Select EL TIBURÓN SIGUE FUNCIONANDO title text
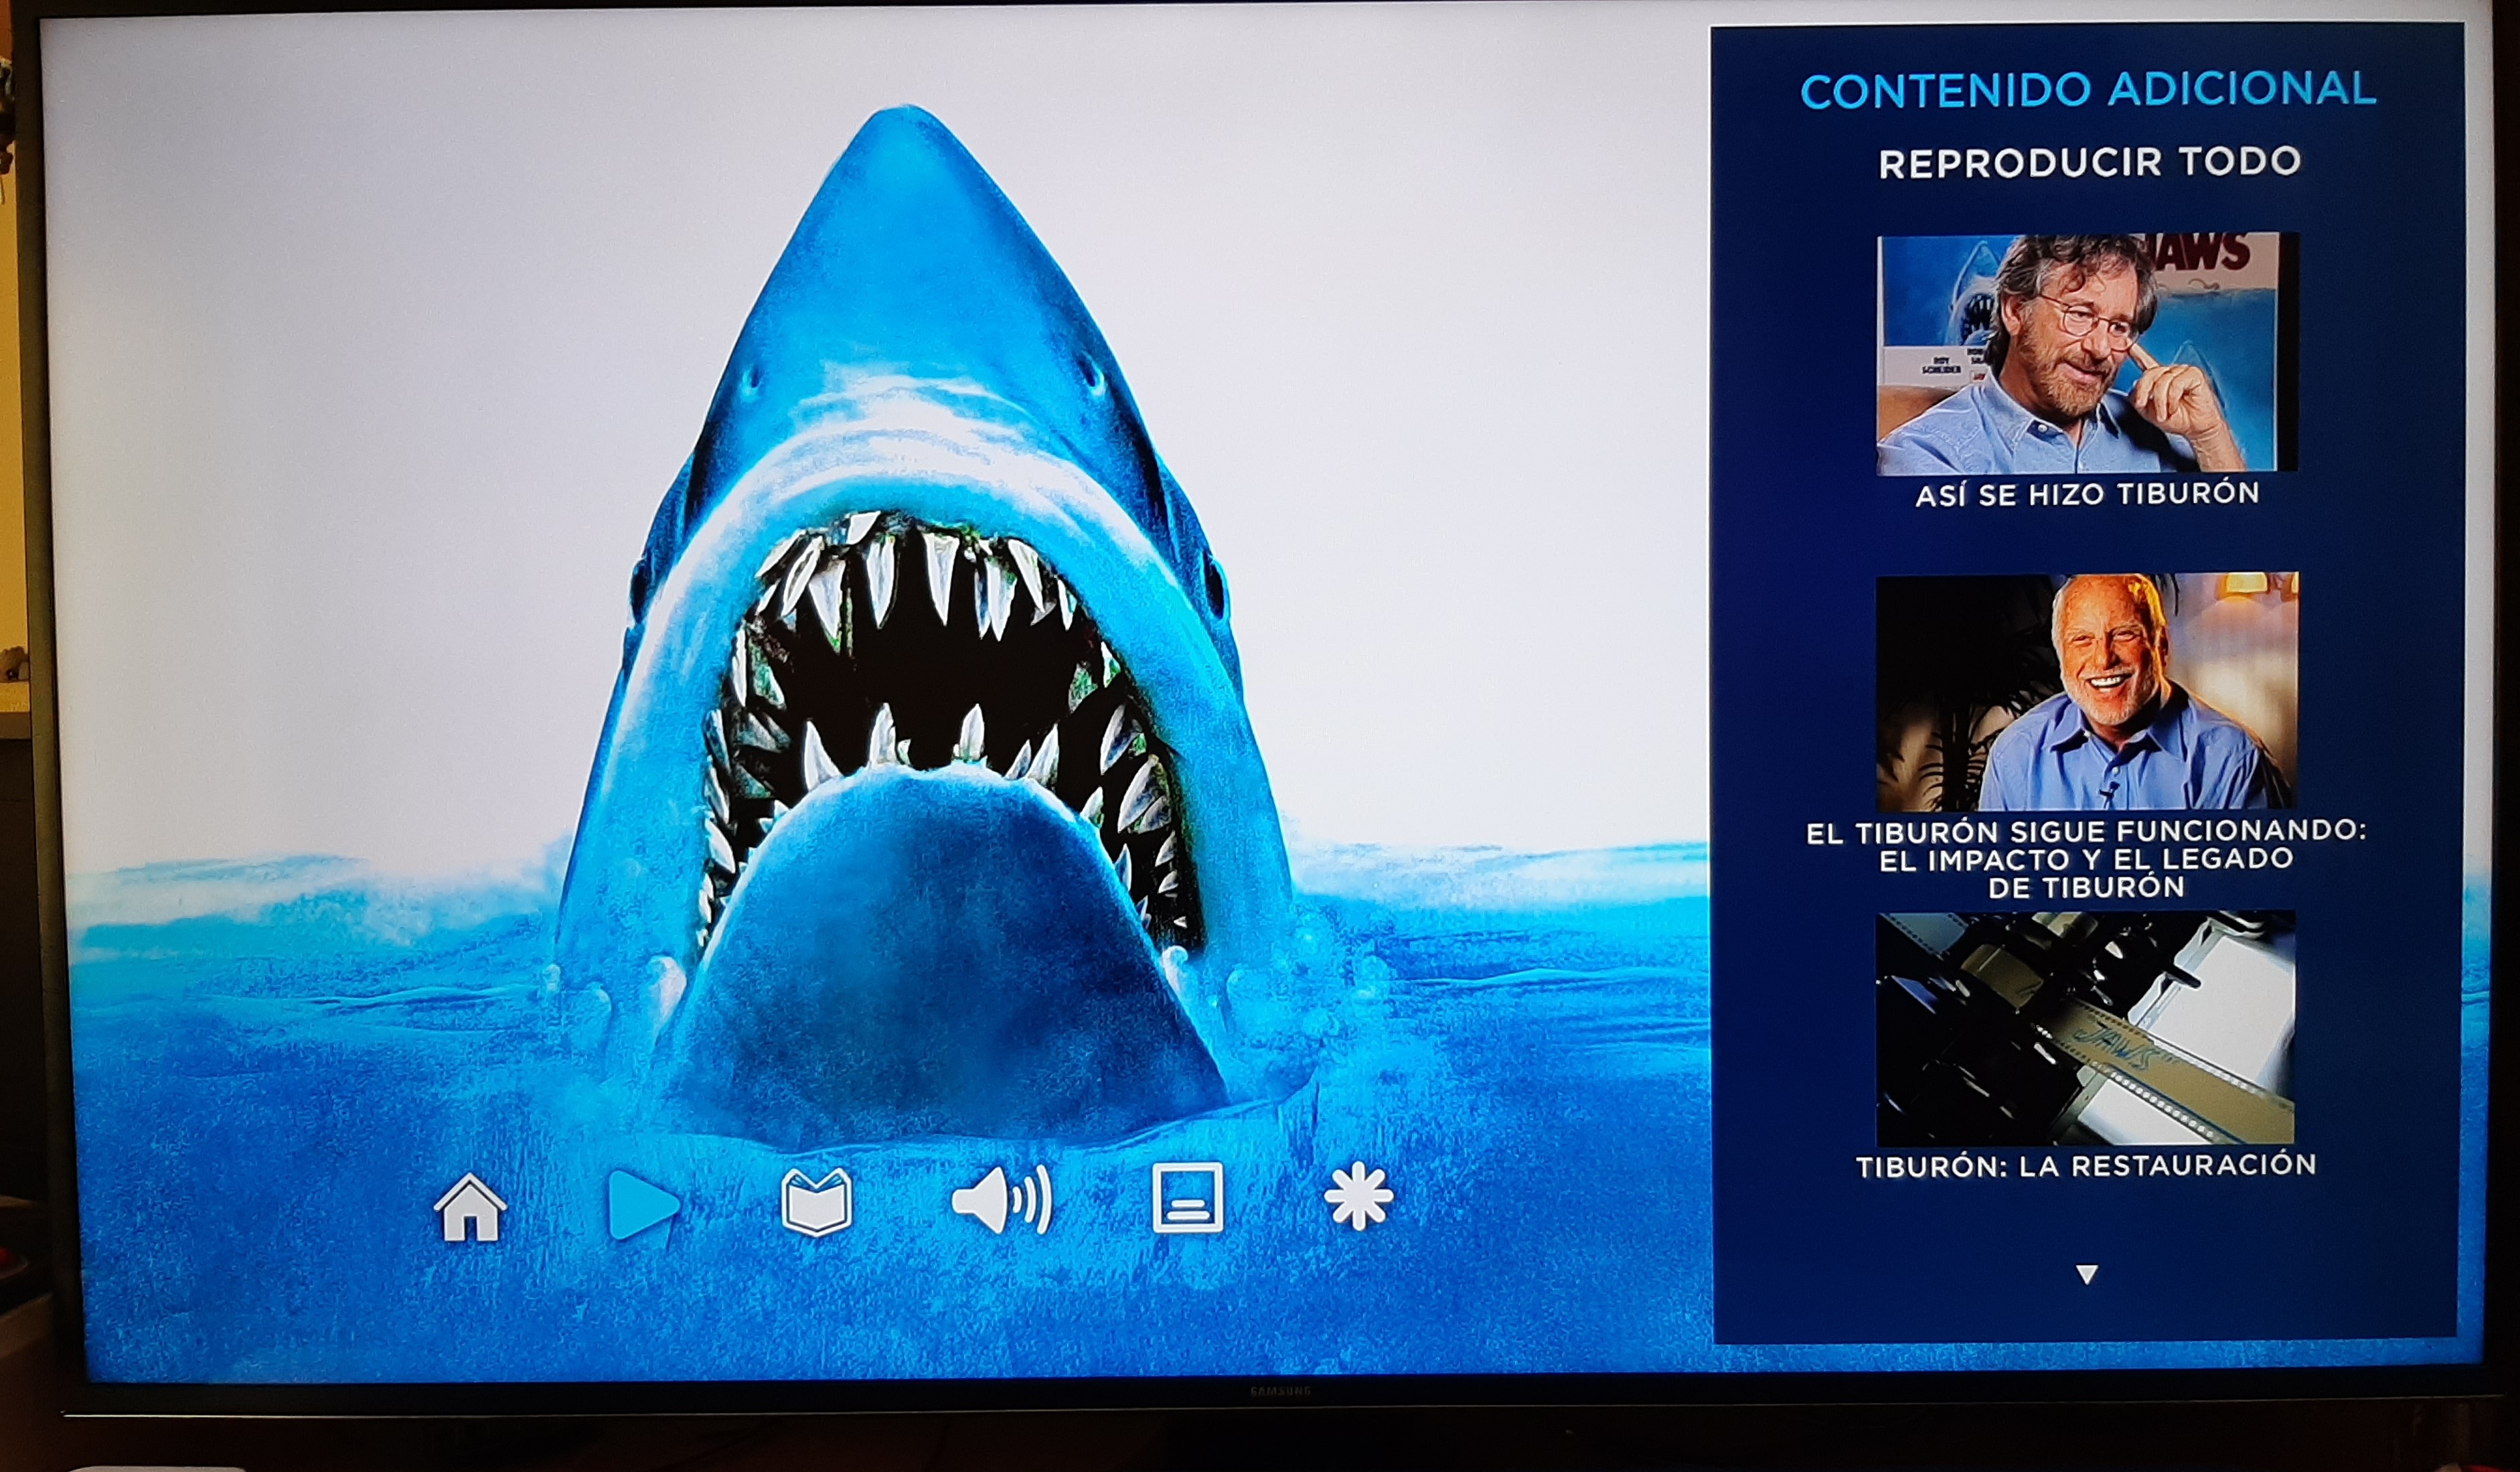This screenshot has width=2520, height=1472. [2086, 859]
